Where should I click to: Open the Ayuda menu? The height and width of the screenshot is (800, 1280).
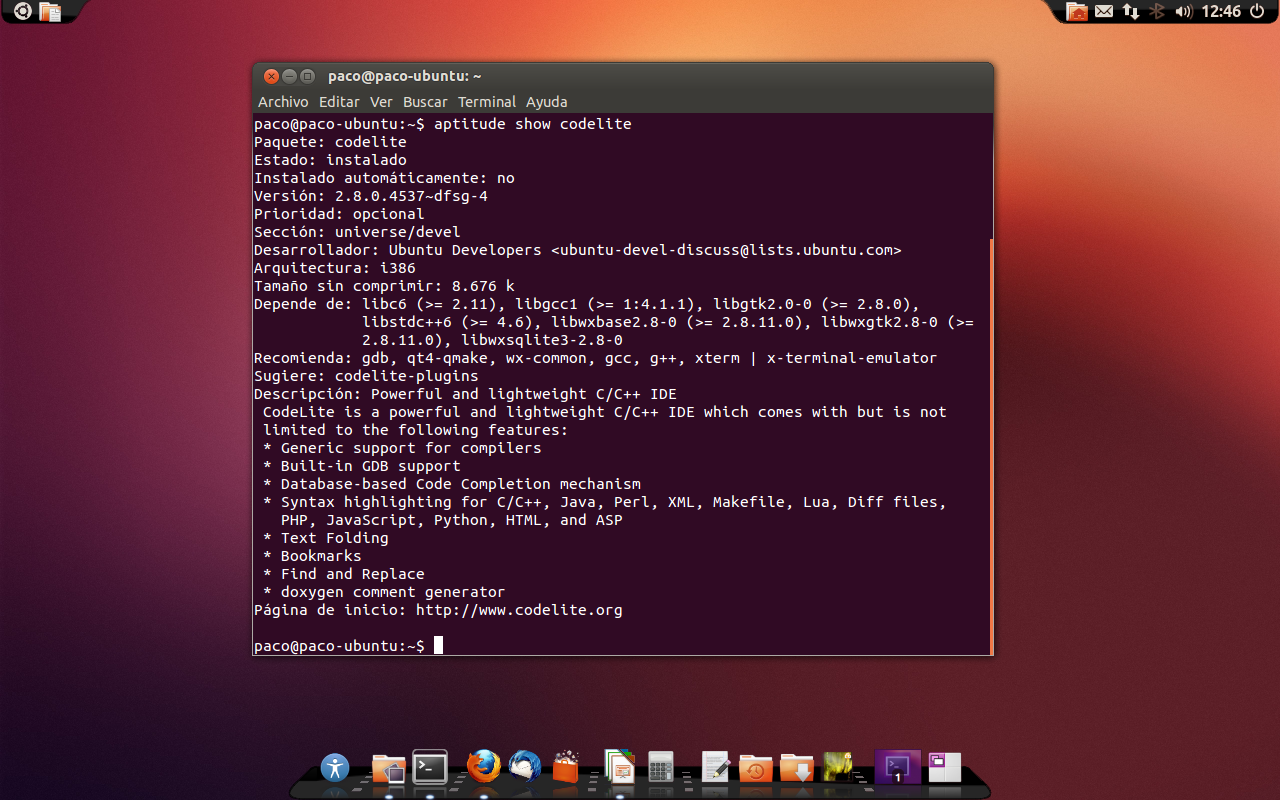tap(547, 102)
